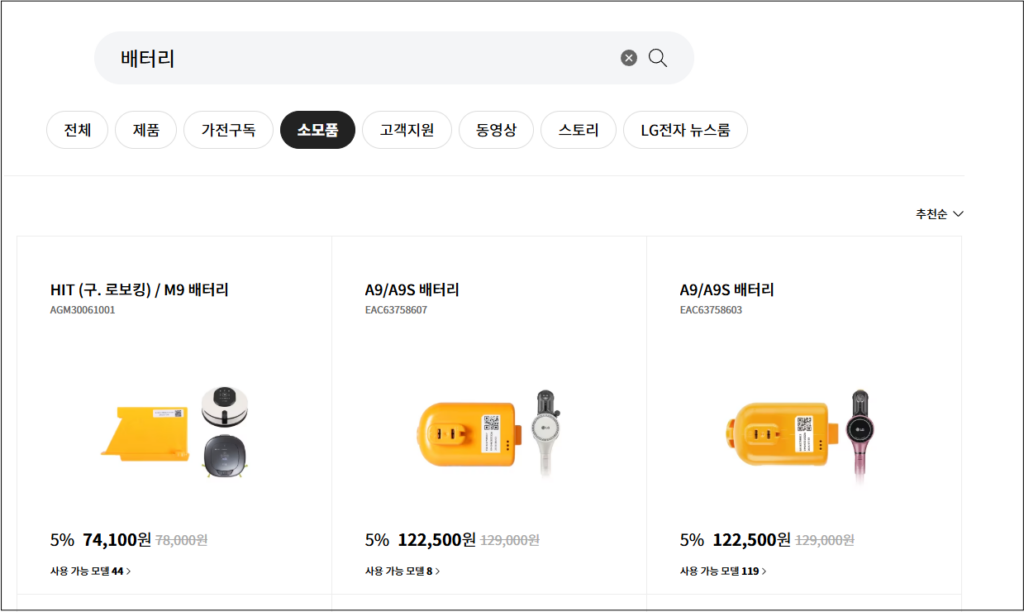Click the 122,500원 price under EAC63758607
This screenshot has height=612, width=1024.
436,540
